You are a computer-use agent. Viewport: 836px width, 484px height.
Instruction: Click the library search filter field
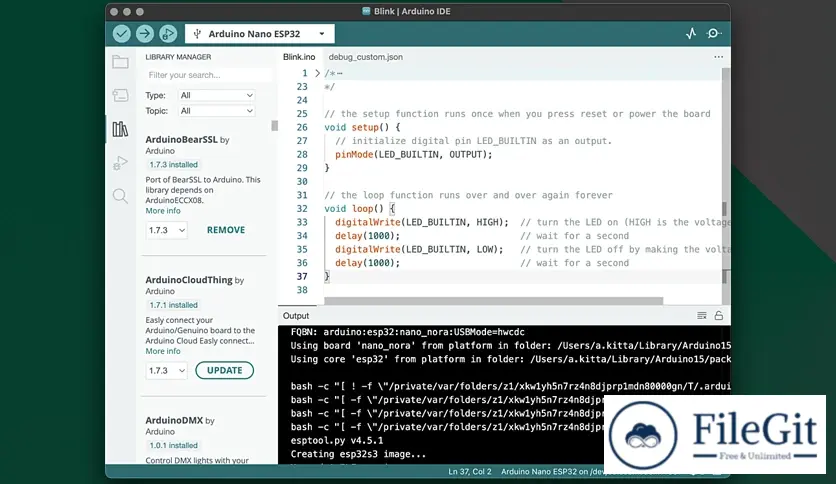click(208, 75)
